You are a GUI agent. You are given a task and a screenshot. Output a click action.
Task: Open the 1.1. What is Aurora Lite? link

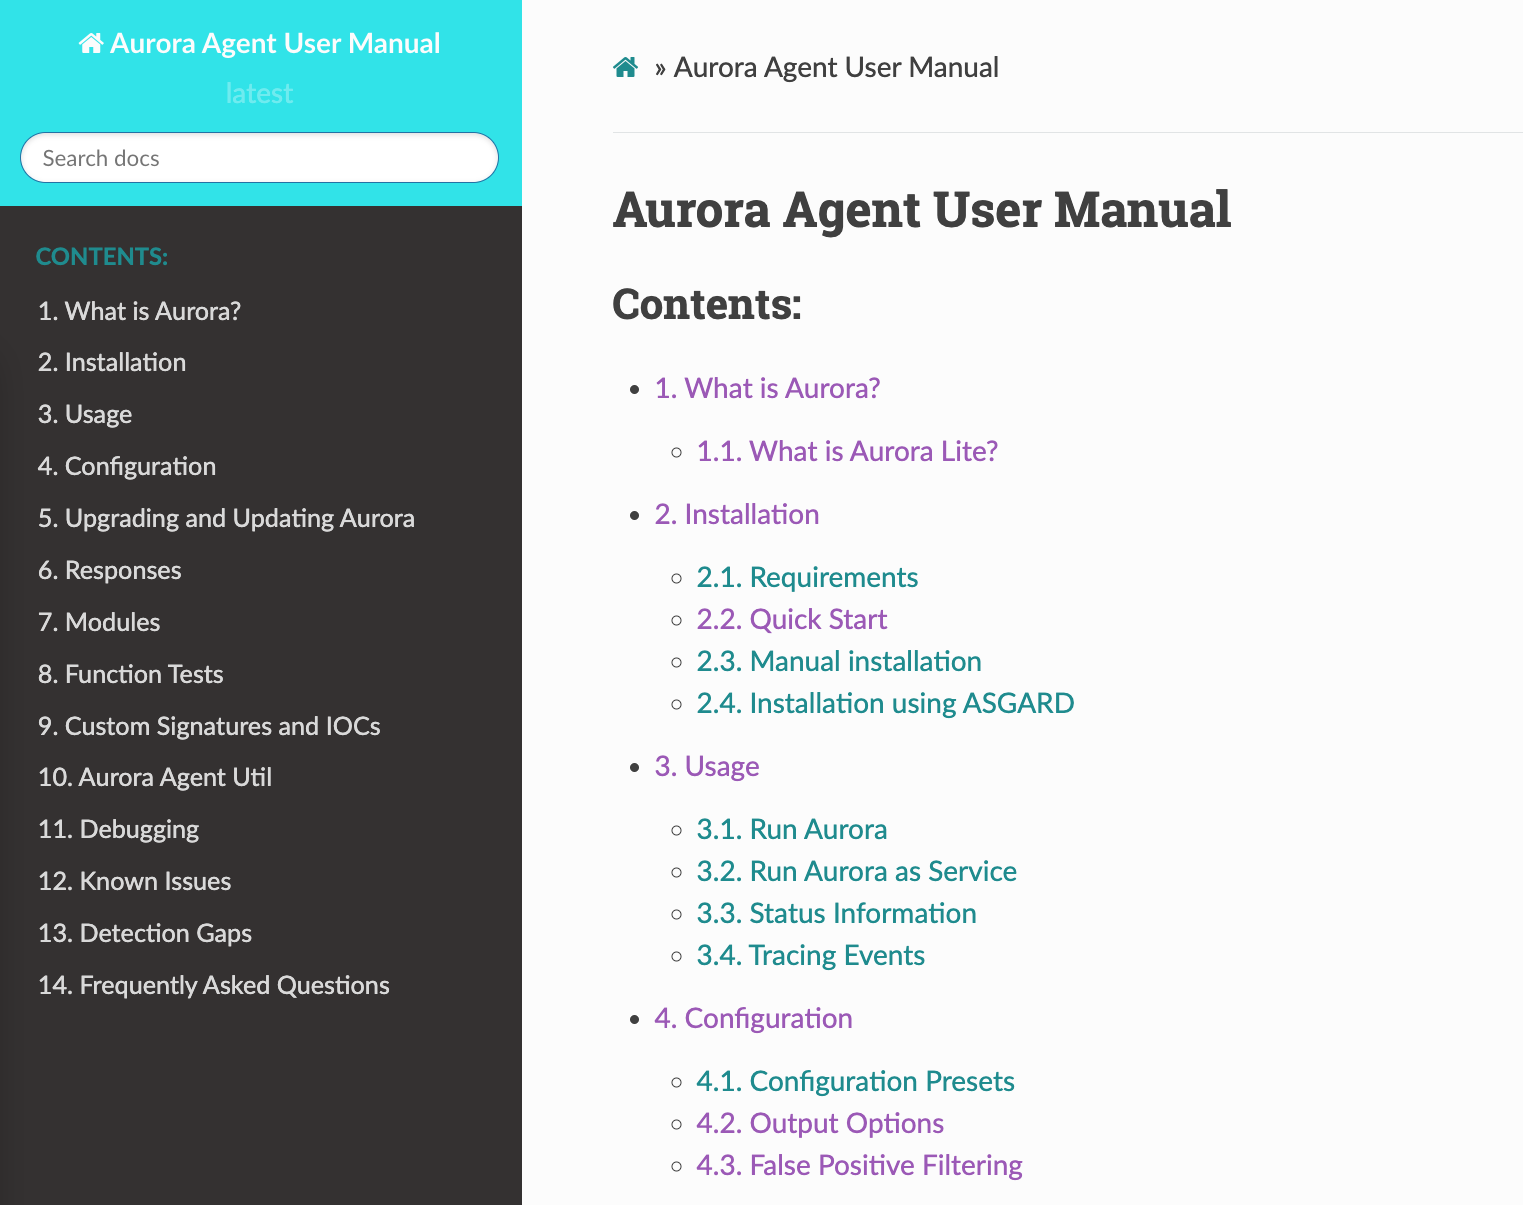(x=847, y=451)
